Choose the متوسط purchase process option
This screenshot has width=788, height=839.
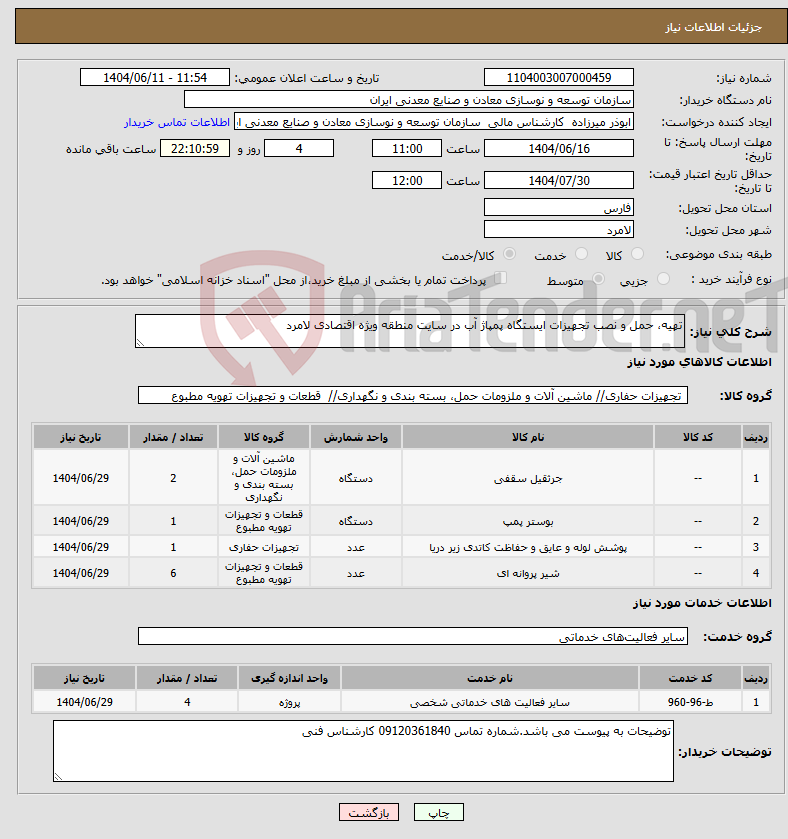click(598, 279)
